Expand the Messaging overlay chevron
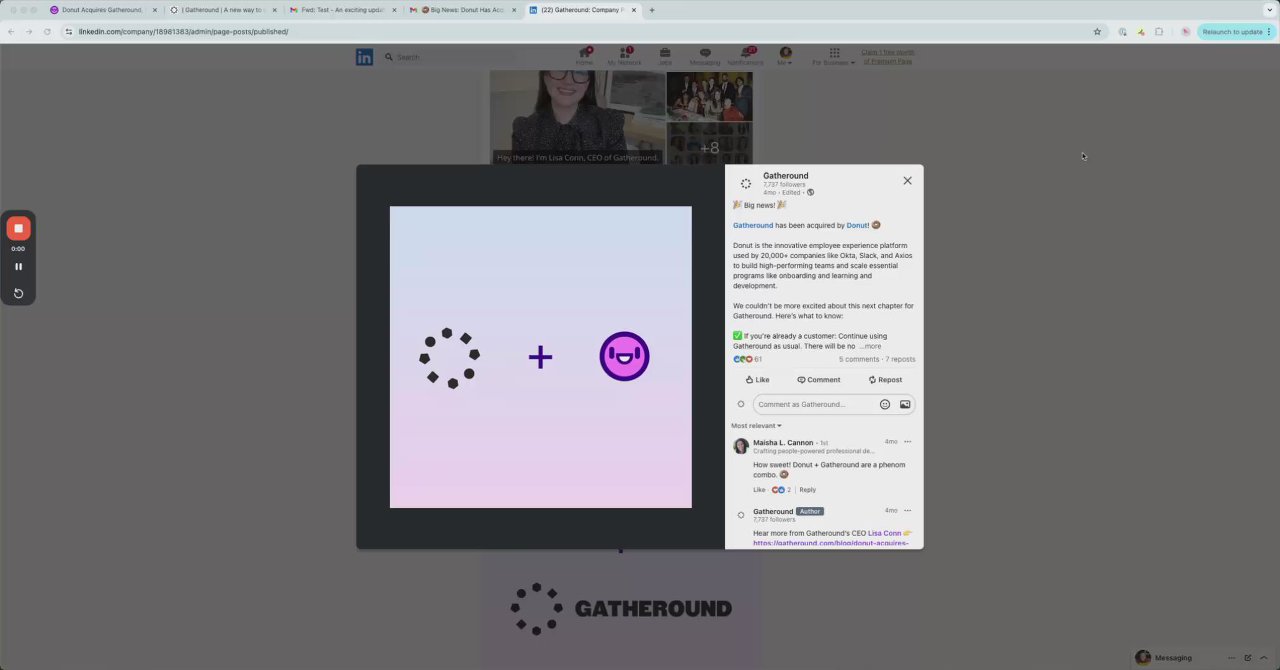Image resolution: width=1280 pixels, height=670 pixels. [x=1263, y=657]
